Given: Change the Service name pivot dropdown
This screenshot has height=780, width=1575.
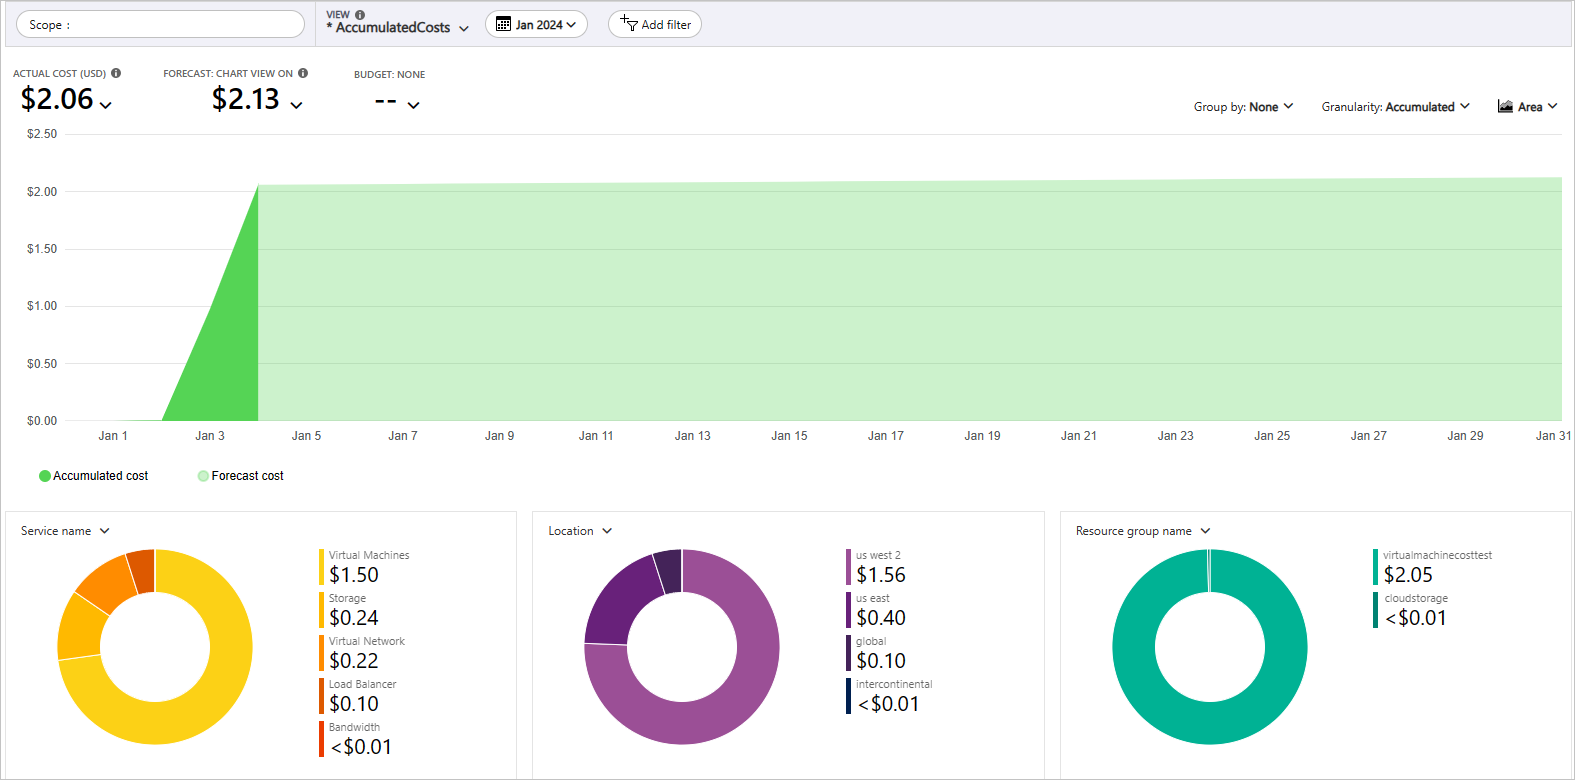Looking at the screenshot, I should [x=65, y=531].
